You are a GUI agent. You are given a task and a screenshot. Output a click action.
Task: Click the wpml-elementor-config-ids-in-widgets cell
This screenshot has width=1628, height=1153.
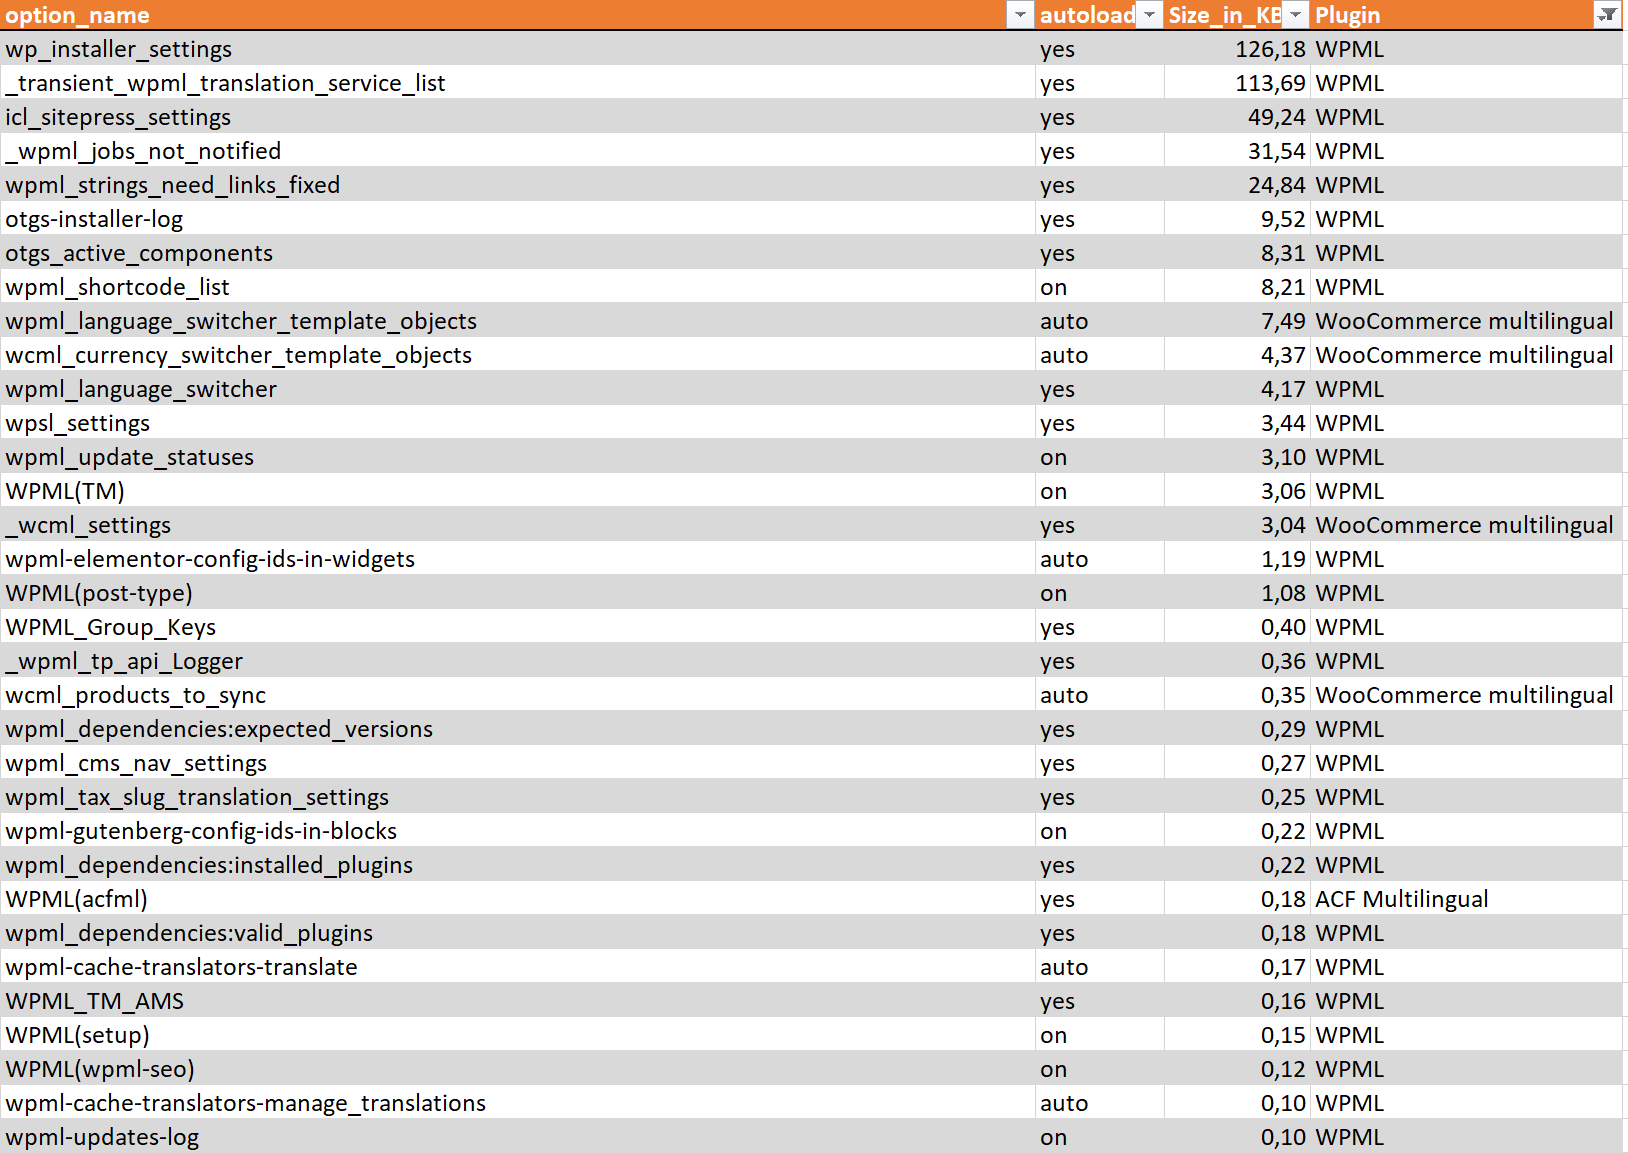point(518,559)
